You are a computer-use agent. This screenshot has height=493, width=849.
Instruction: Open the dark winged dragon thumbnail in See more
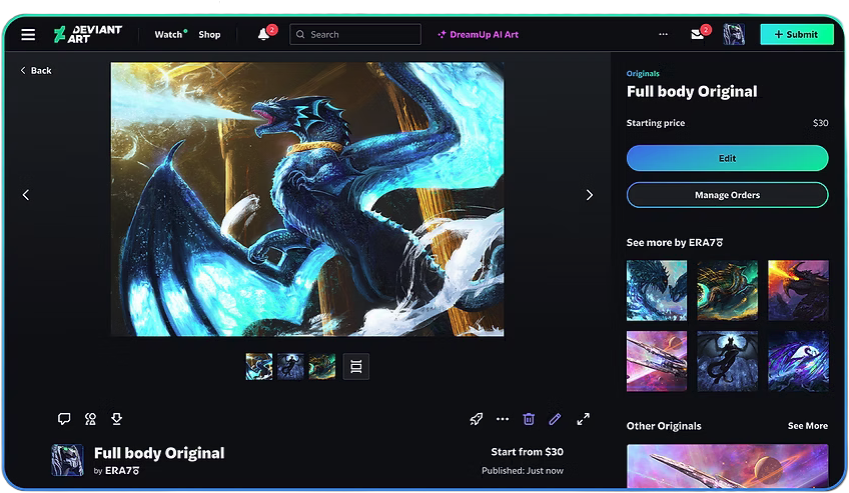(x=727, y=361)
